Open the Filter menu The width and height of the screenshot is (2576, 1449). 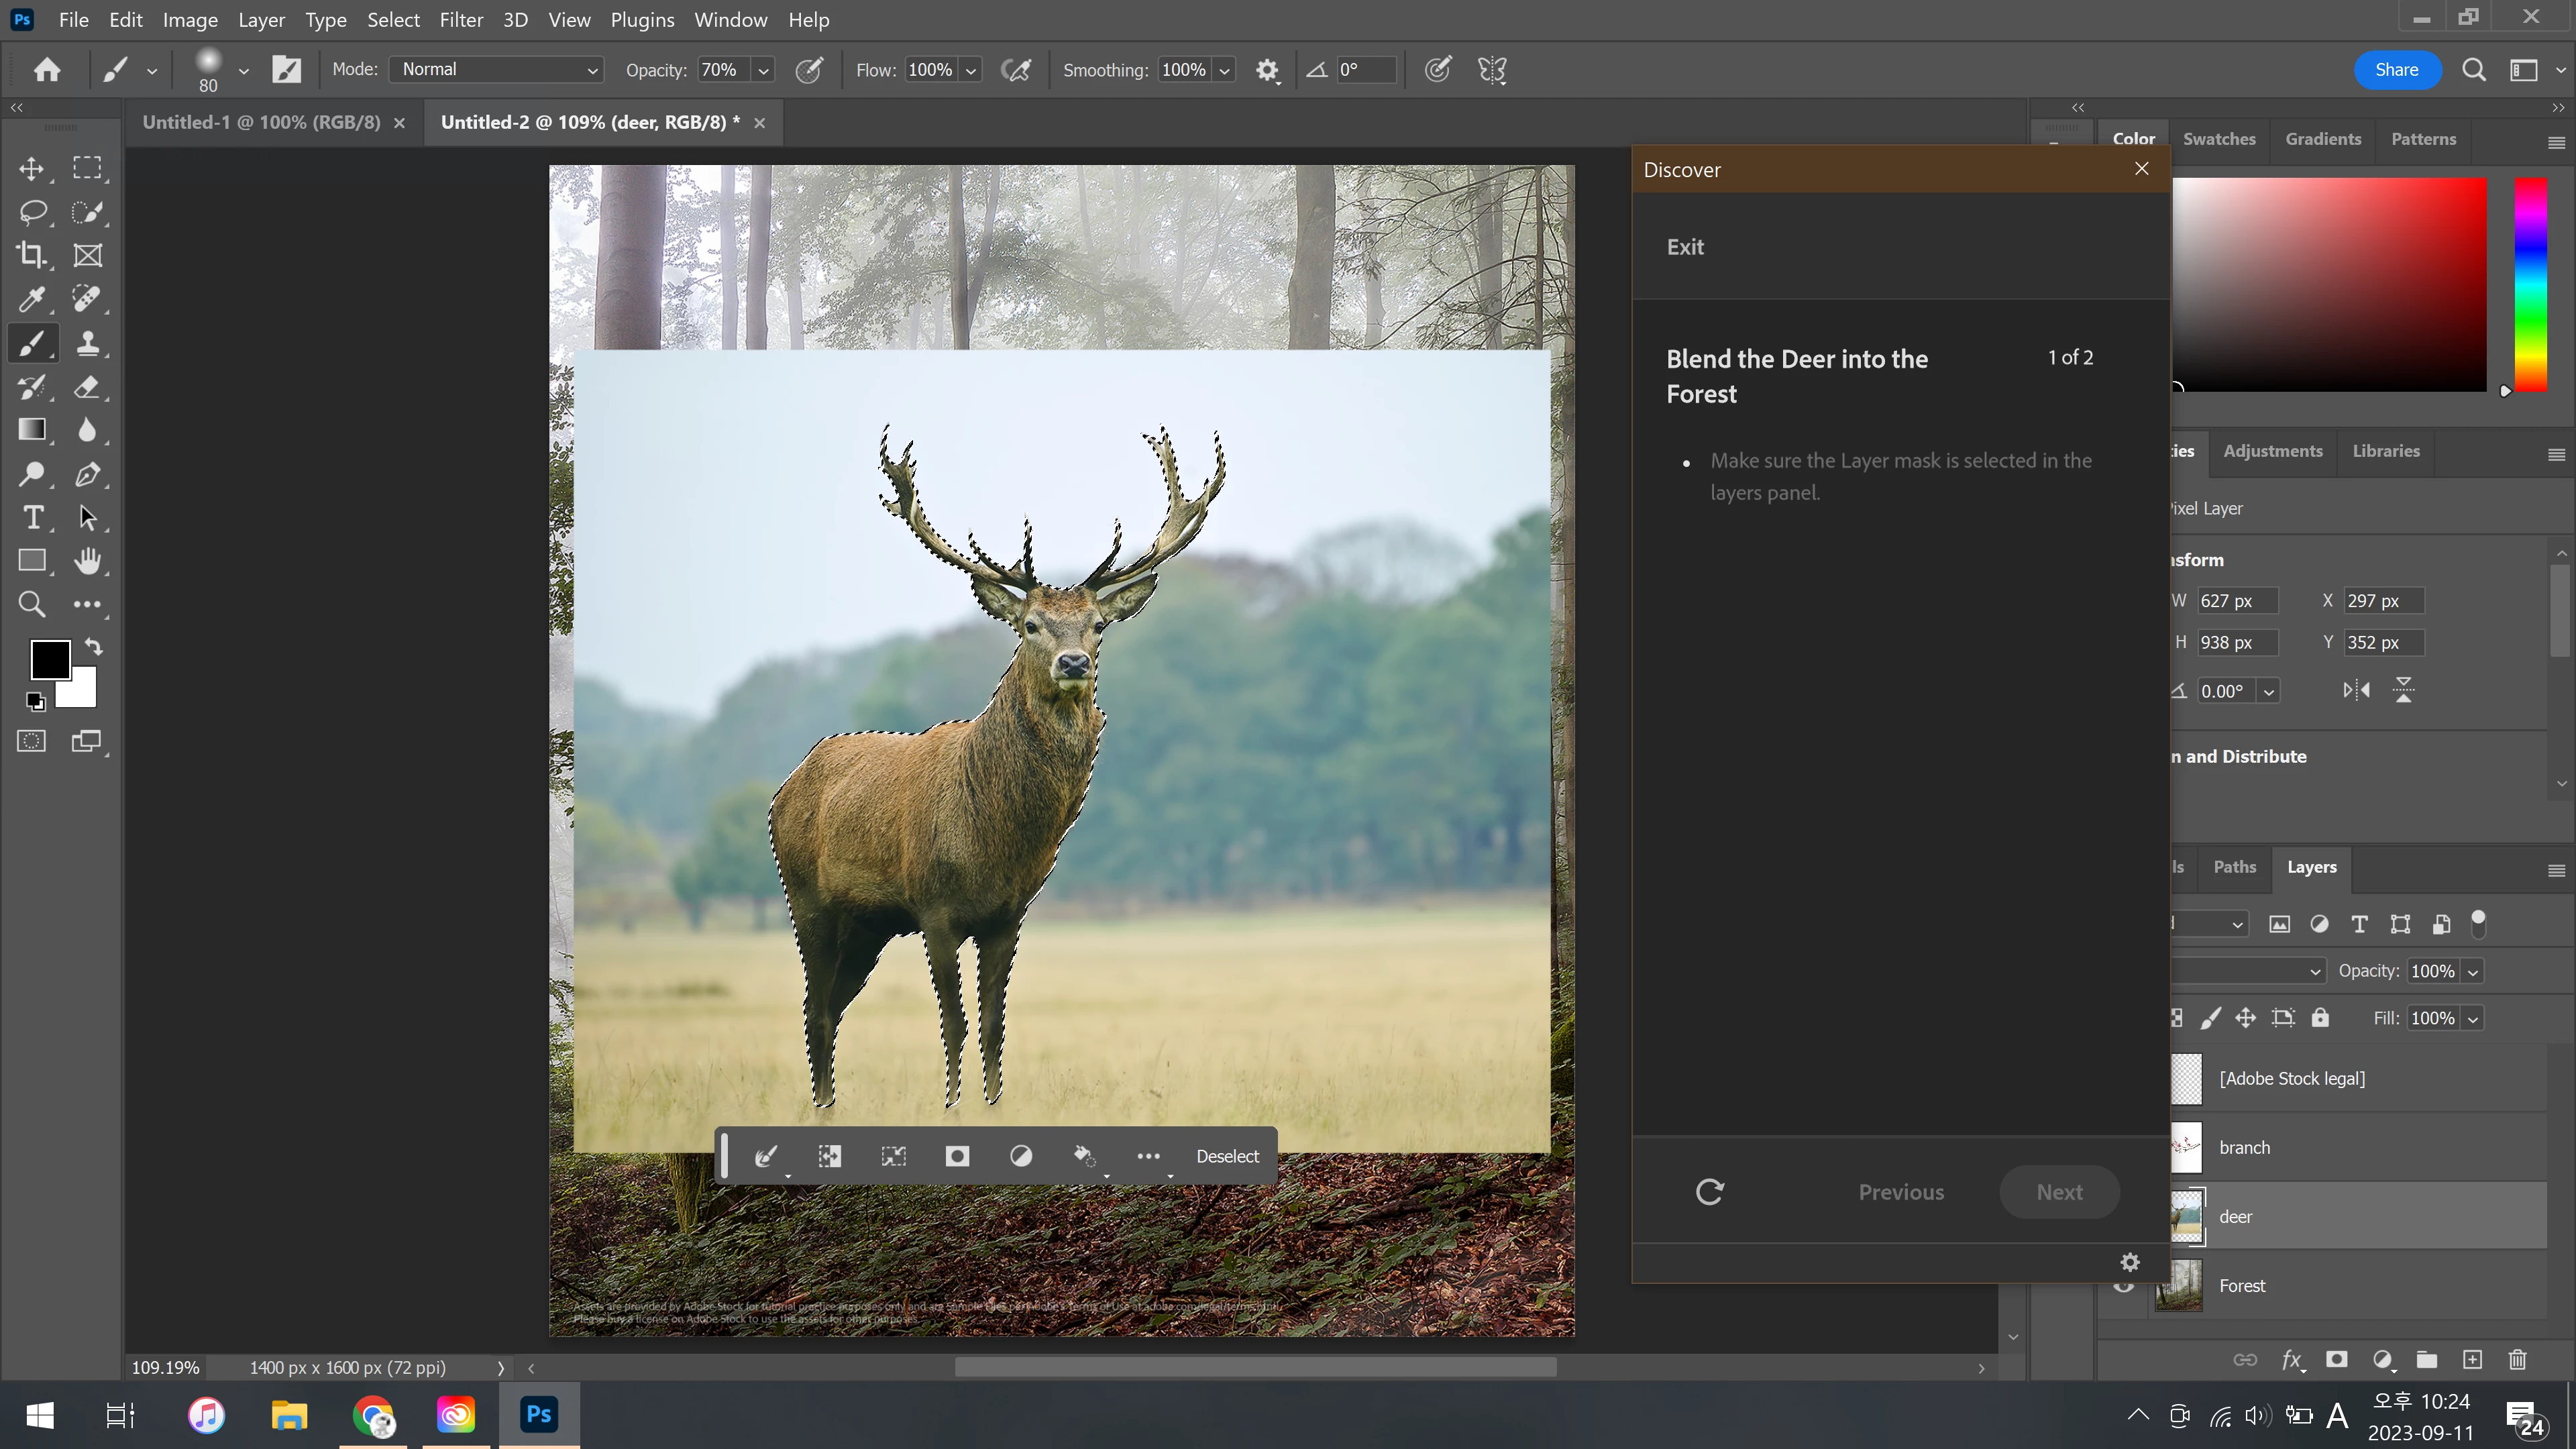[461, 20]
